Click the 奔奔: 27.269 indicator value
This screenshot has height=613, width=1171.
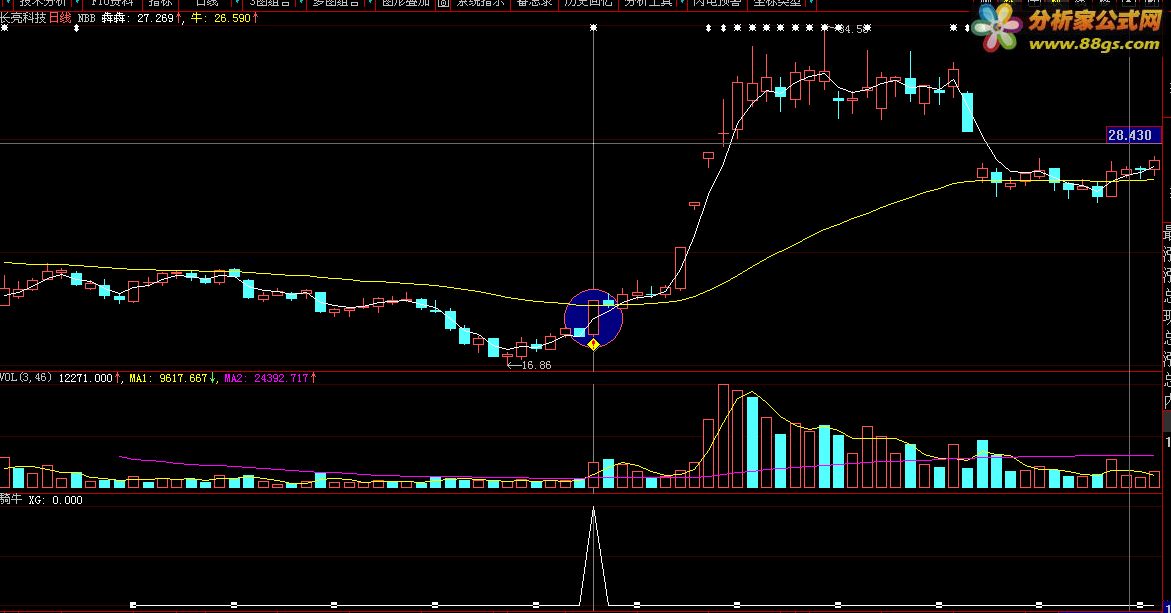[140, 18]
